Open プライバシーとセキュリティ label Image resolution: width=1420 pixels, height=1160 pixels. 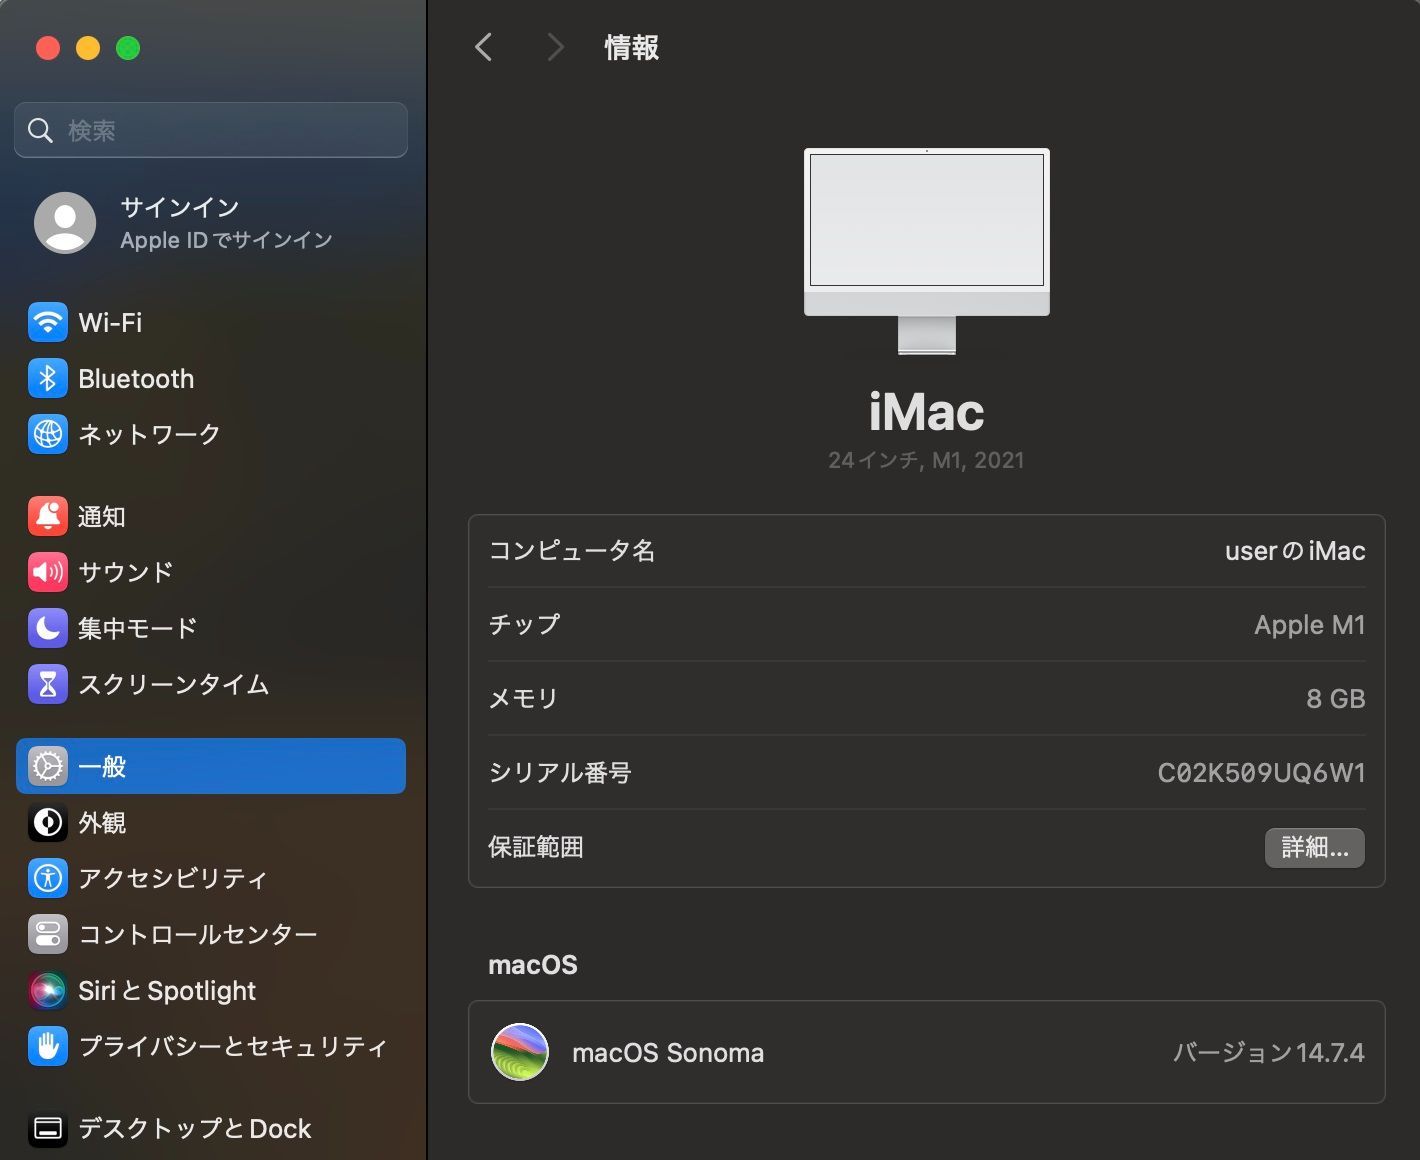coord(233,1046)
